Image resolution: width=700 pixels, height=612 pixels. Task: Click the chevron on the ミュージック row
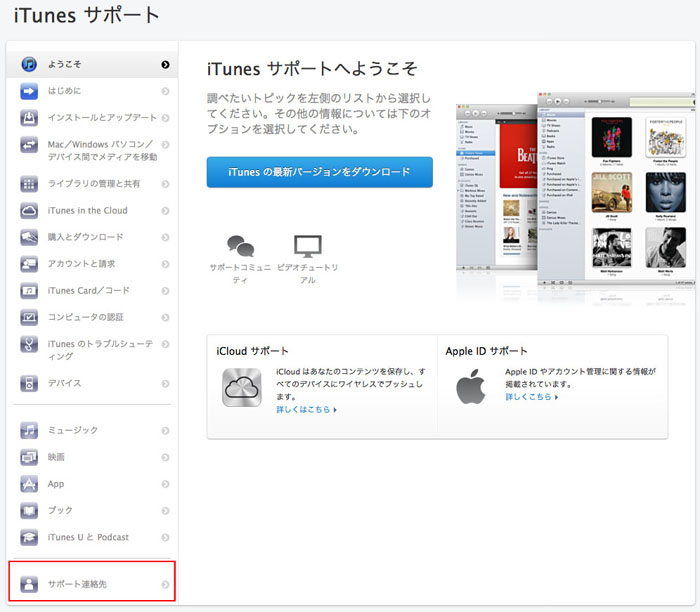coord(165,430)
